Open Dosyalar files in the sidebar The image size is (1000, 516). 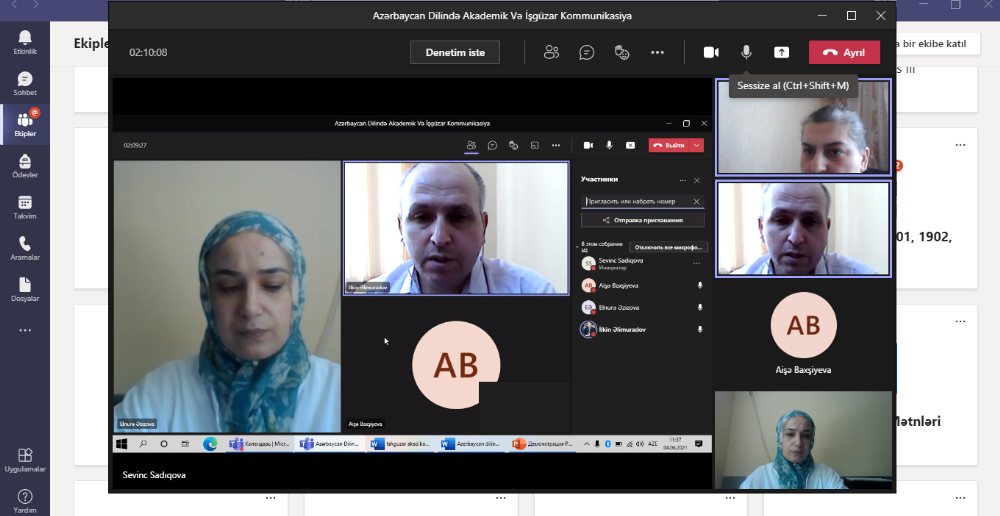(25, 290)
